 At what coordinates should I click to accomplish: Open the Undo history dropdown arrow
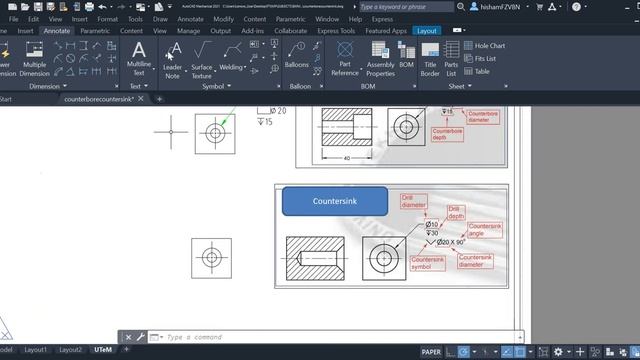coord(111,7)
